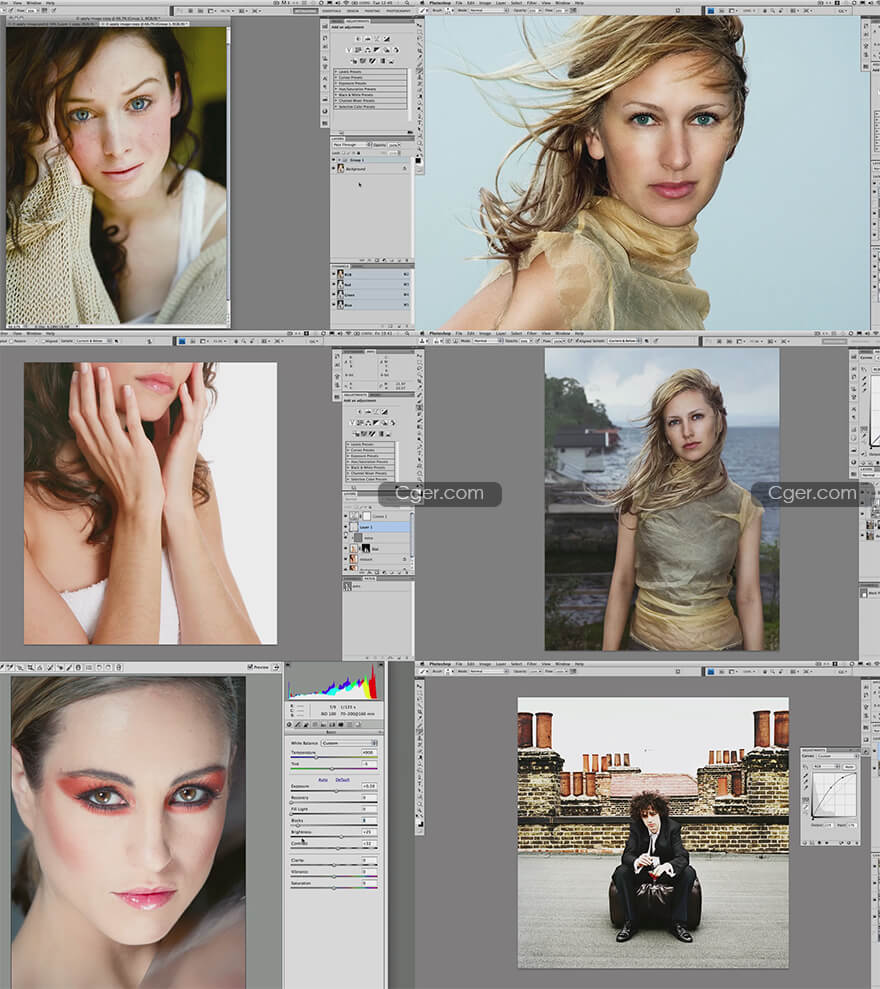Toggle the Preview checkbox in Camera Raw
This screenshot has height=989, width=880.
click(x=250, y=667)
